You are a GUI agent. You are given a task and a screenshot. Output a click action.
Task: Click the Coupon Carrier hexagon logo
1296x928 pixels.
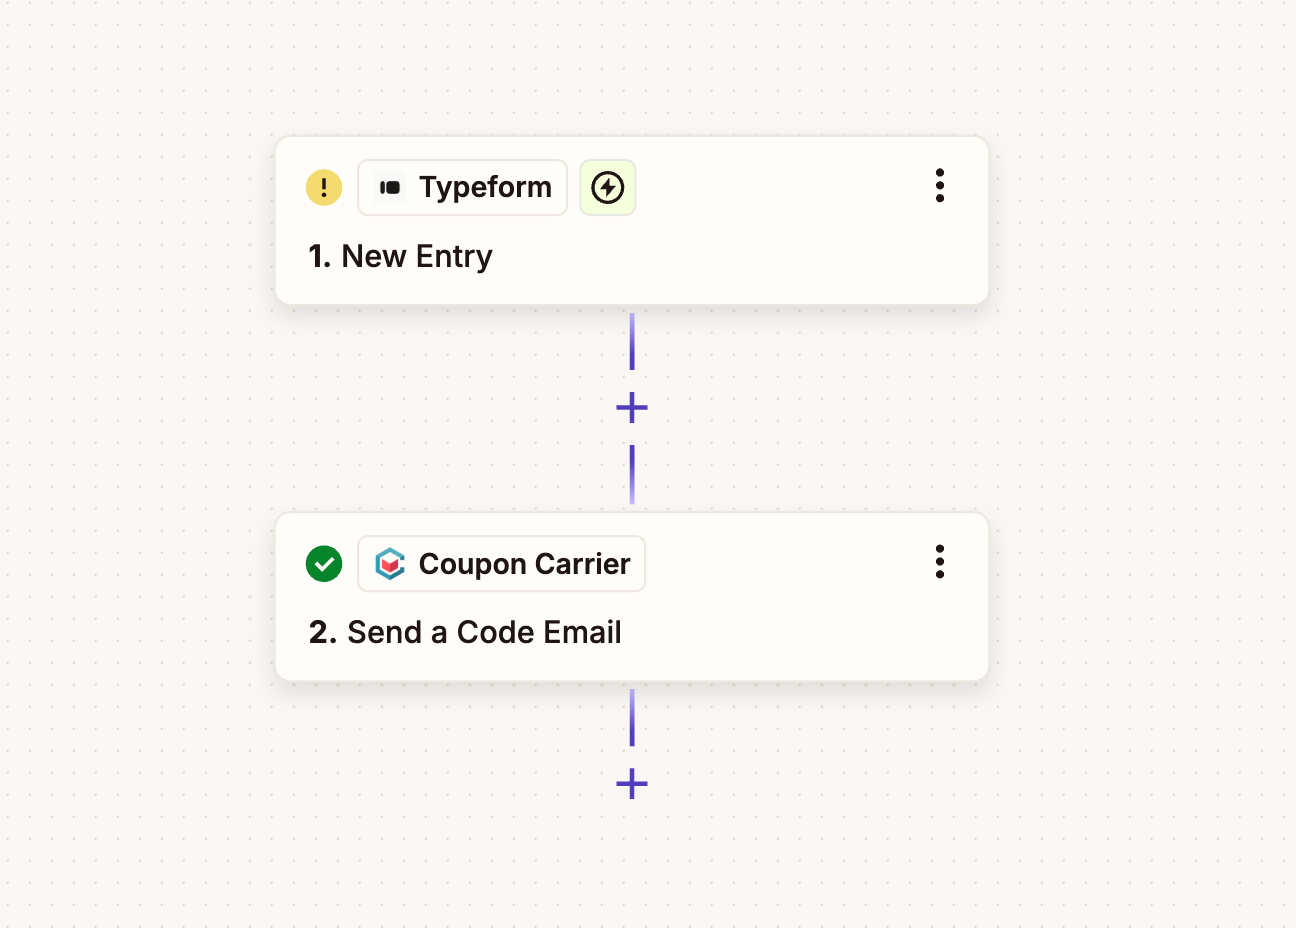[x=390, y=564]
